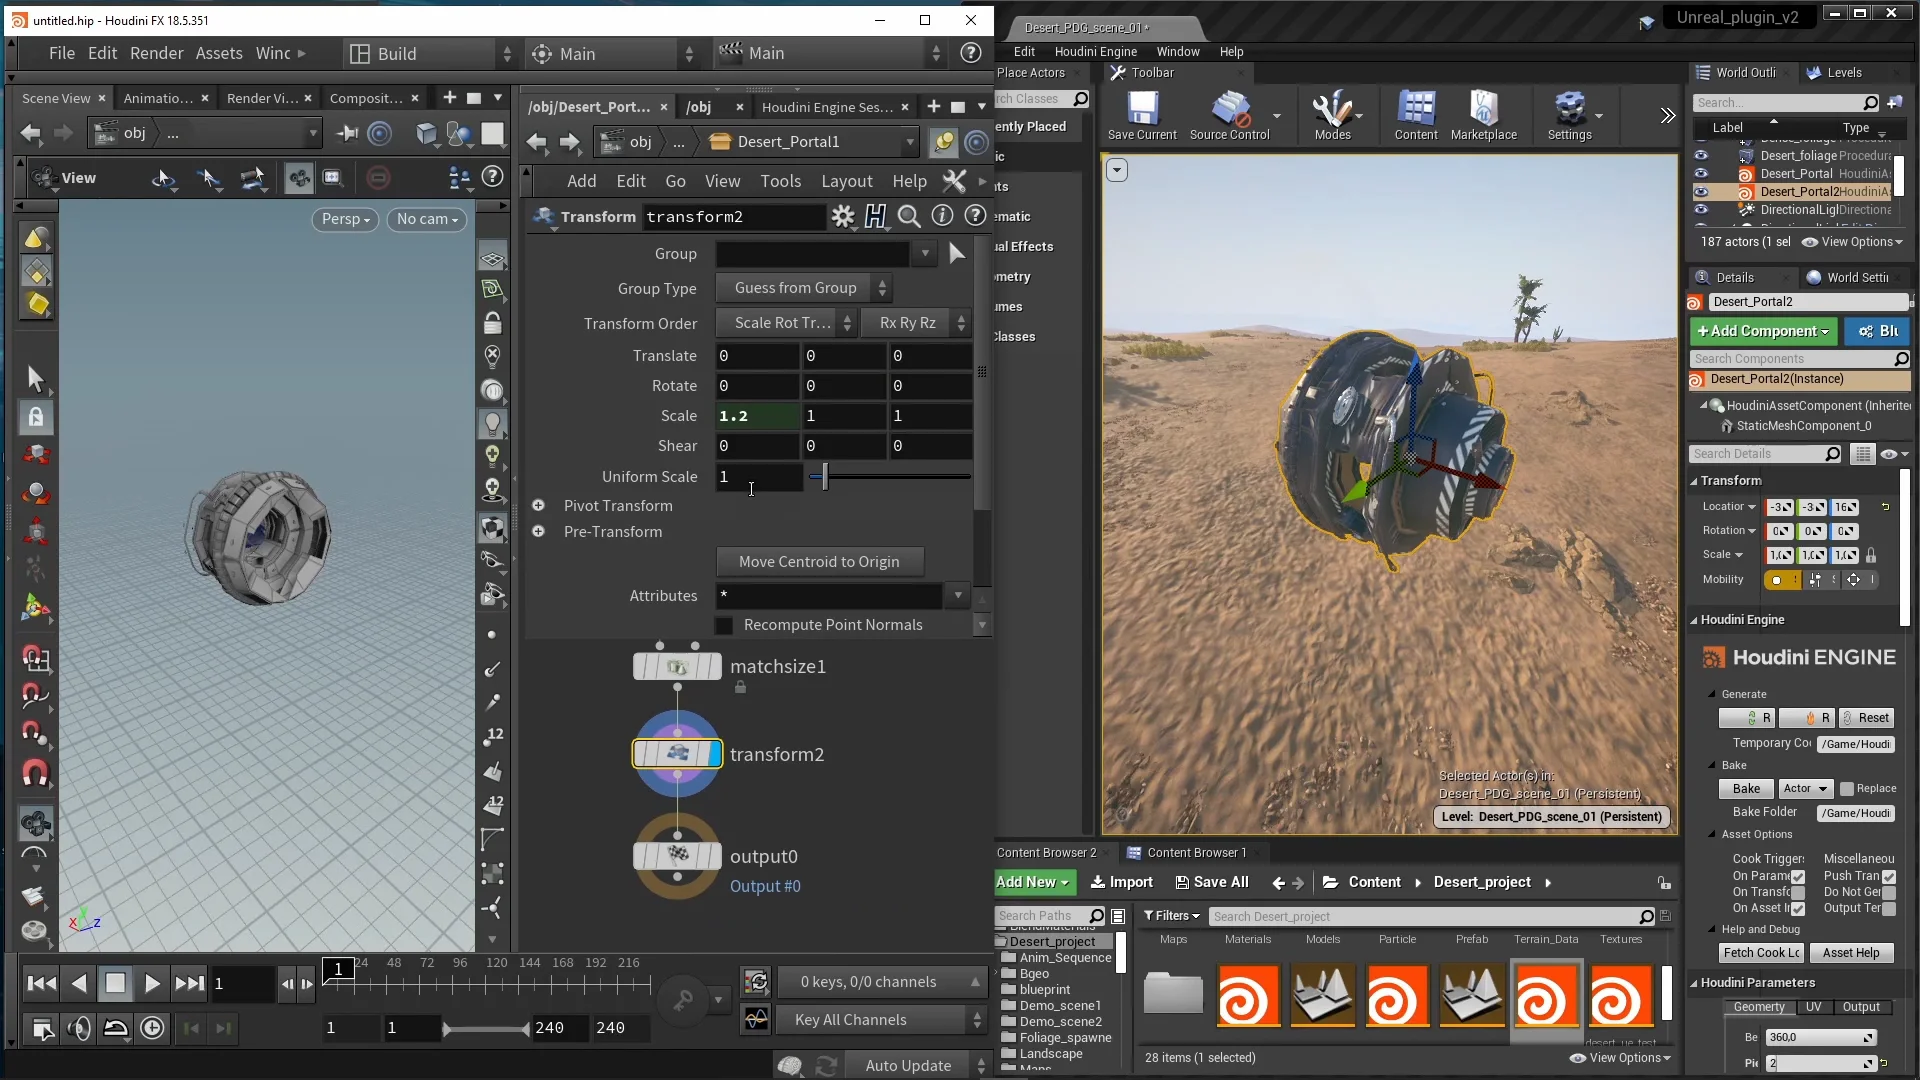Click the Unreal Save Current toolbar icon
The width and height of the screenshot is (1920, 1080).
(1142, 115)
